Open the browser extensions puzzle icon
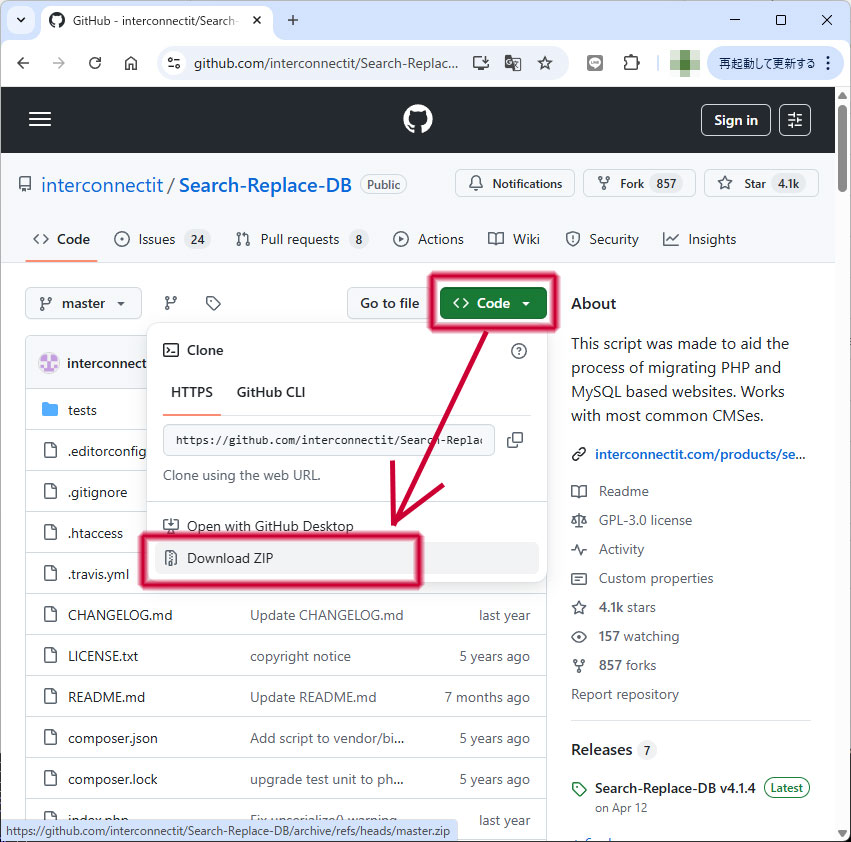The width and height of the screenshot is (851, 842). (631, 64)
